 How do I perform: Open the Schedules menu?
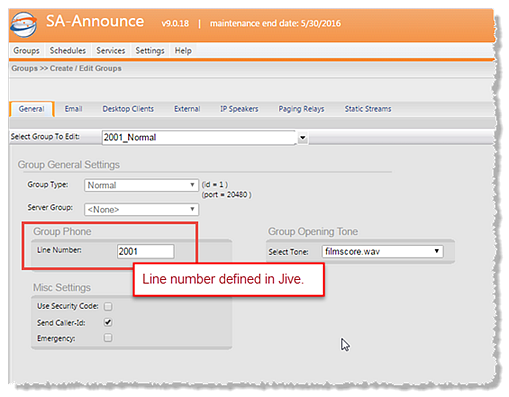pyautogui.click(x=68, y=51)
